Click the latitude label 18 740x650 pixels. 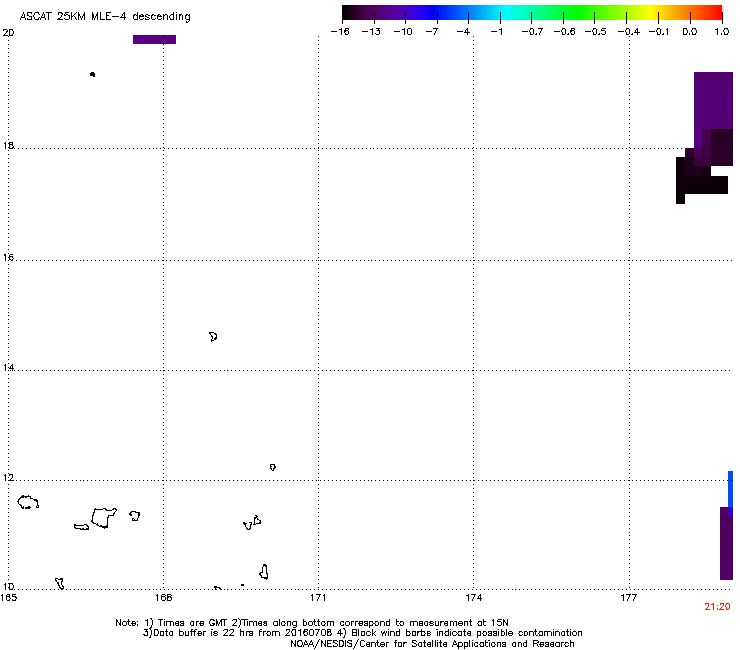8,146
